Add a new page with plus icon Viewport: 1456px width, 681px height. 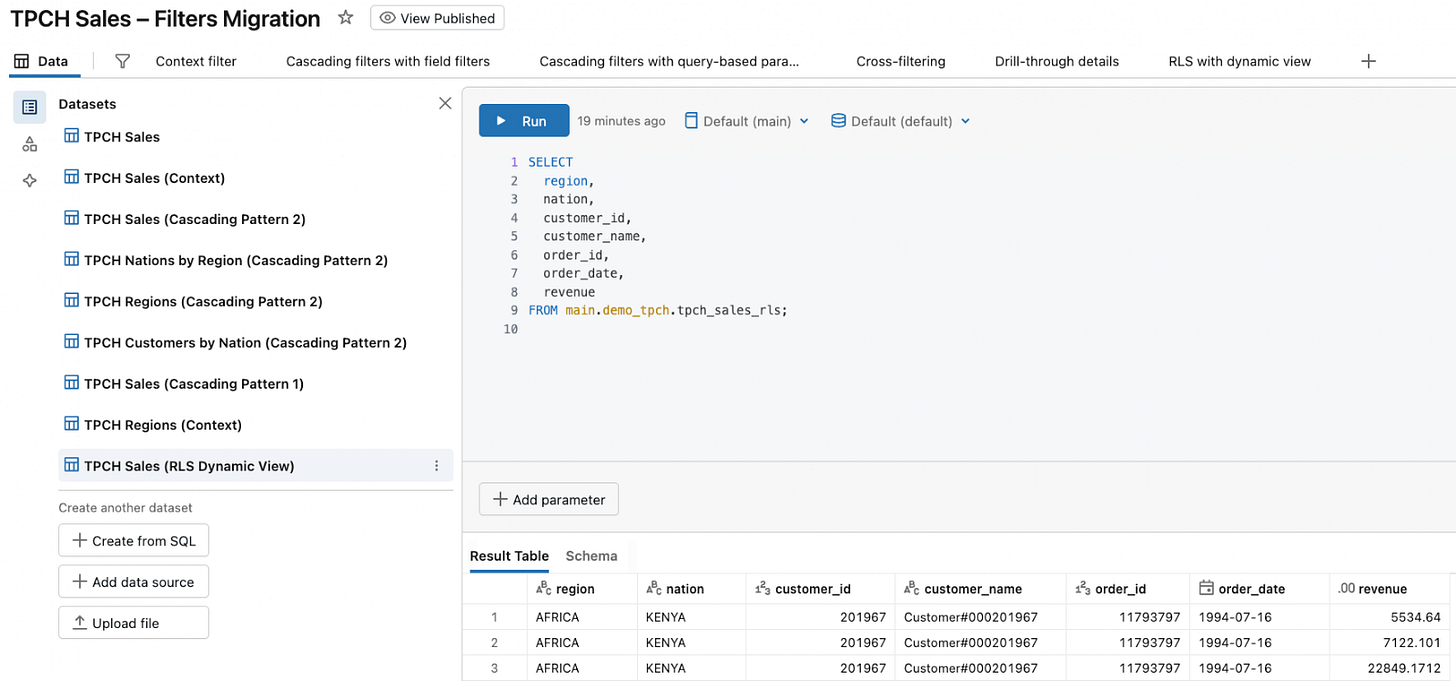[1369, 61]
